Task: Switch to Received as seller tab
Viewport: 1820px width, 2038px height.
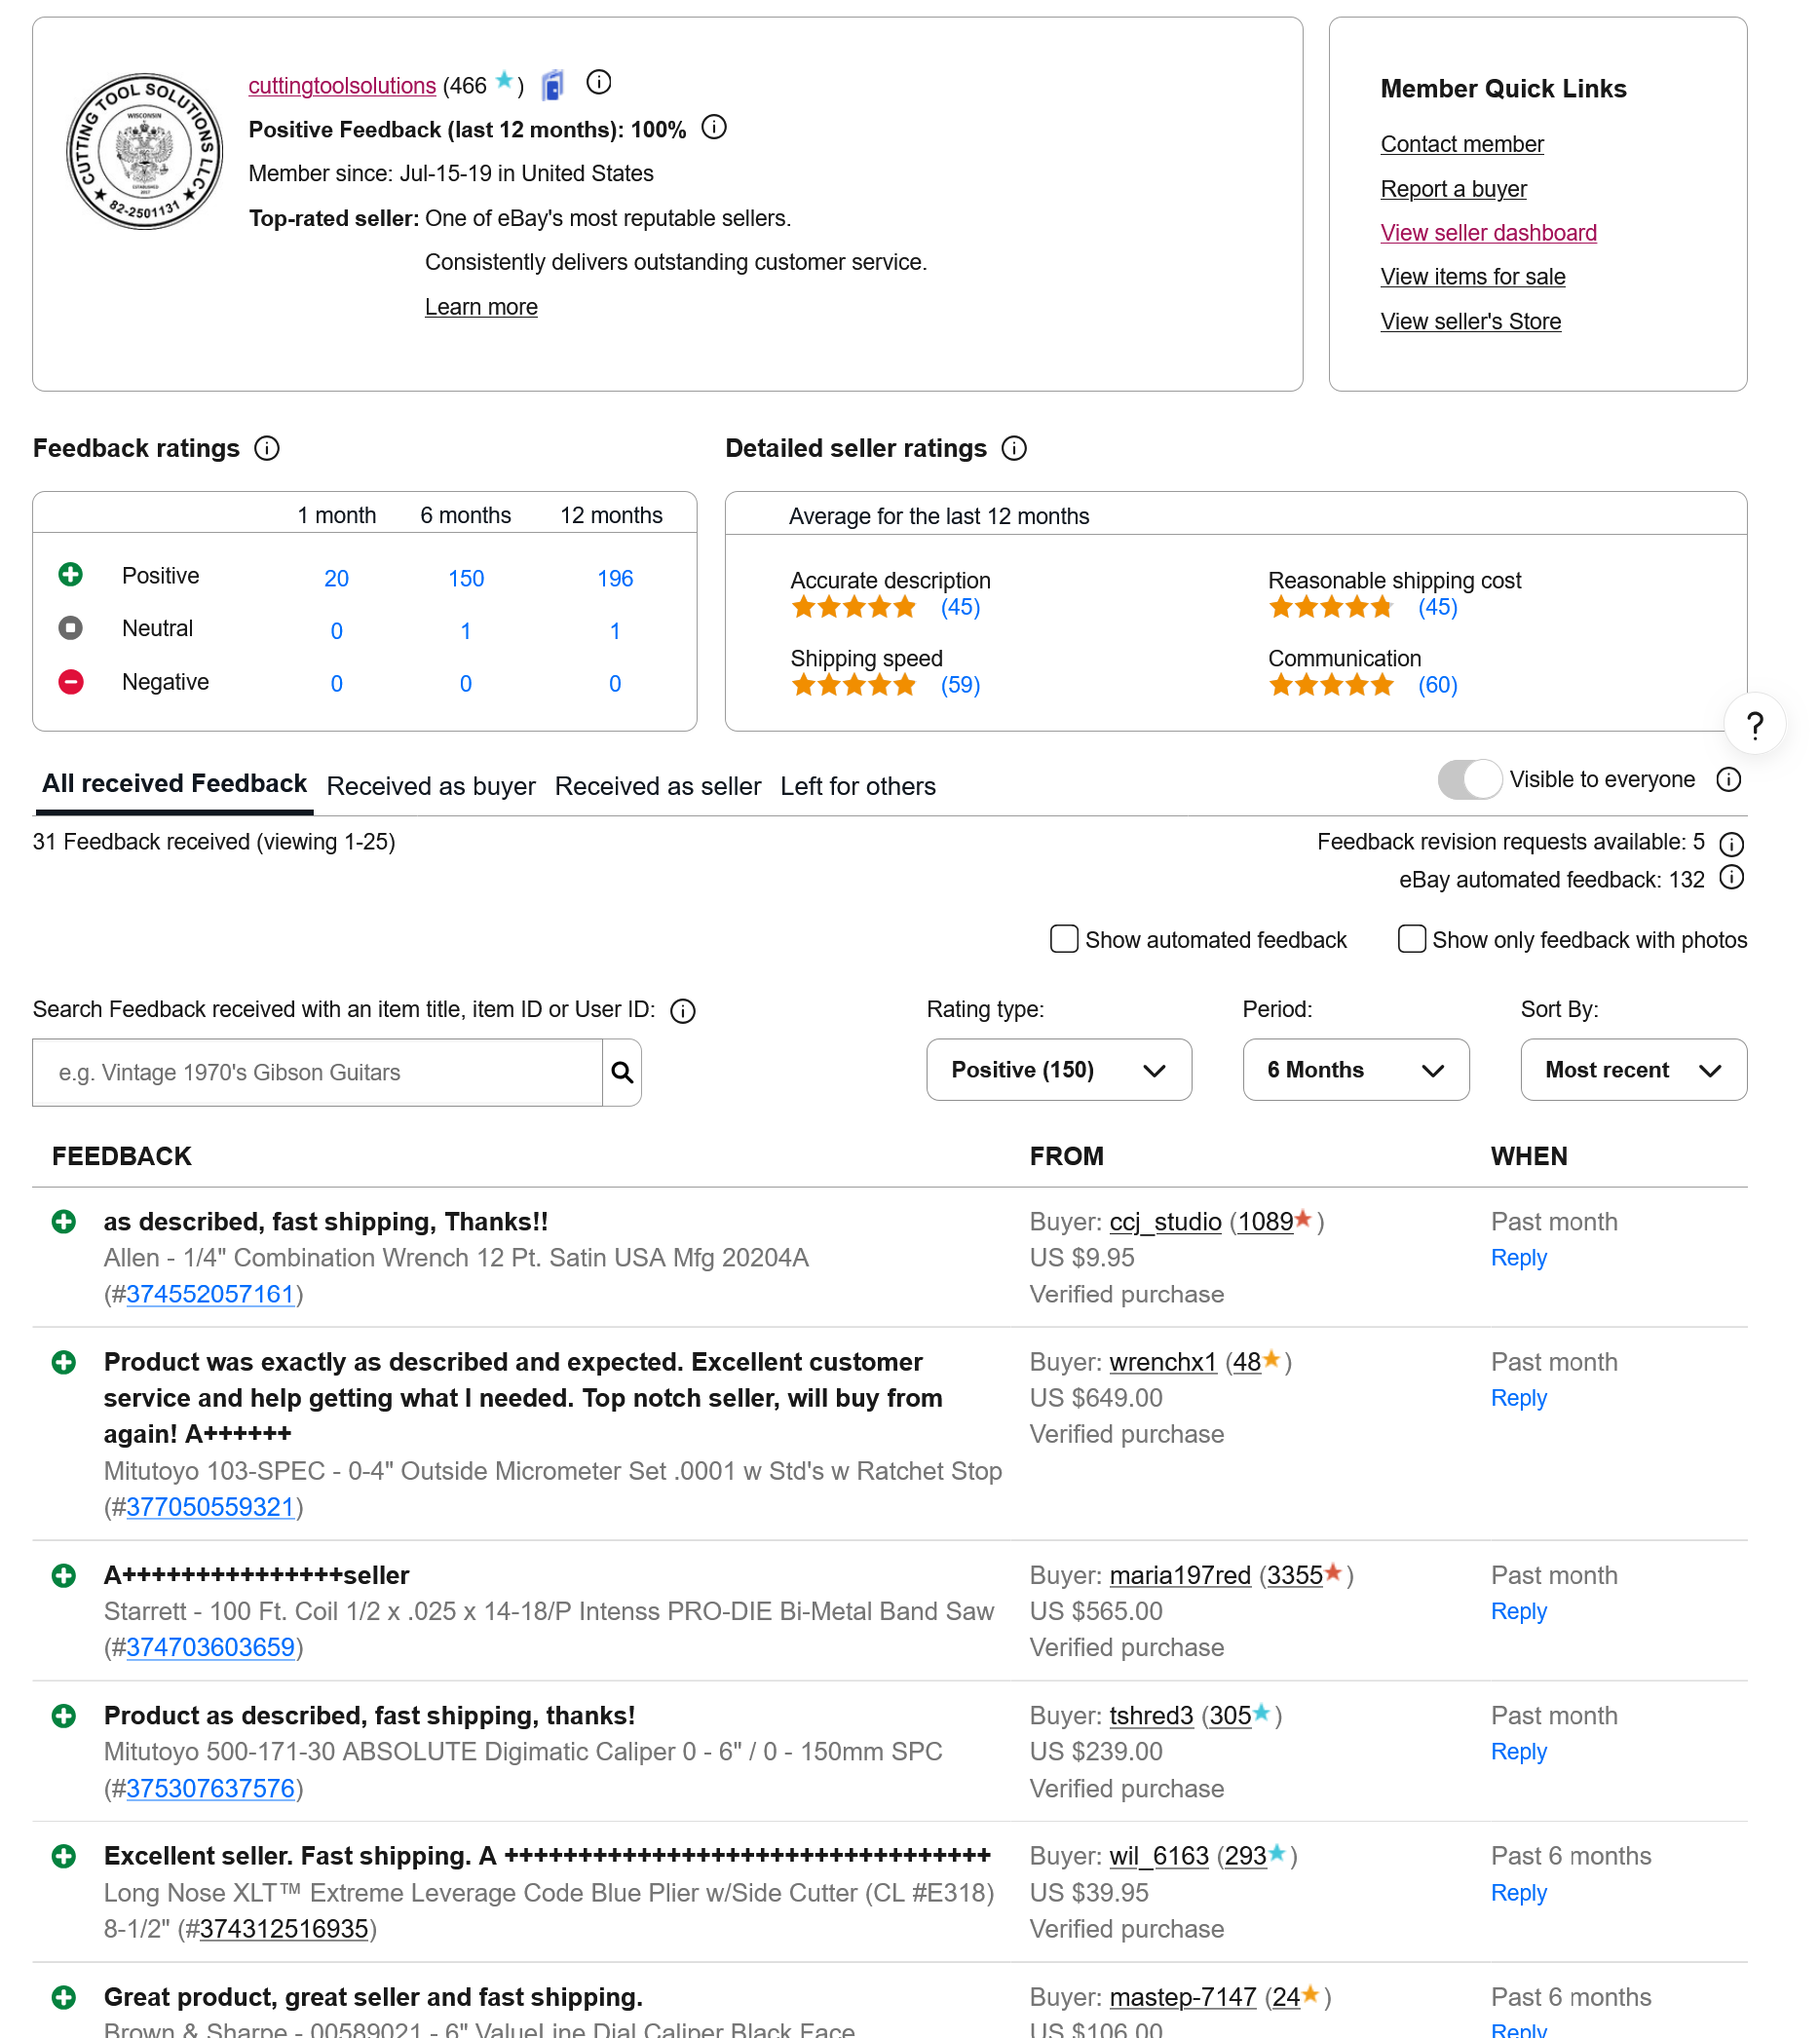Action: click(658, 786)
